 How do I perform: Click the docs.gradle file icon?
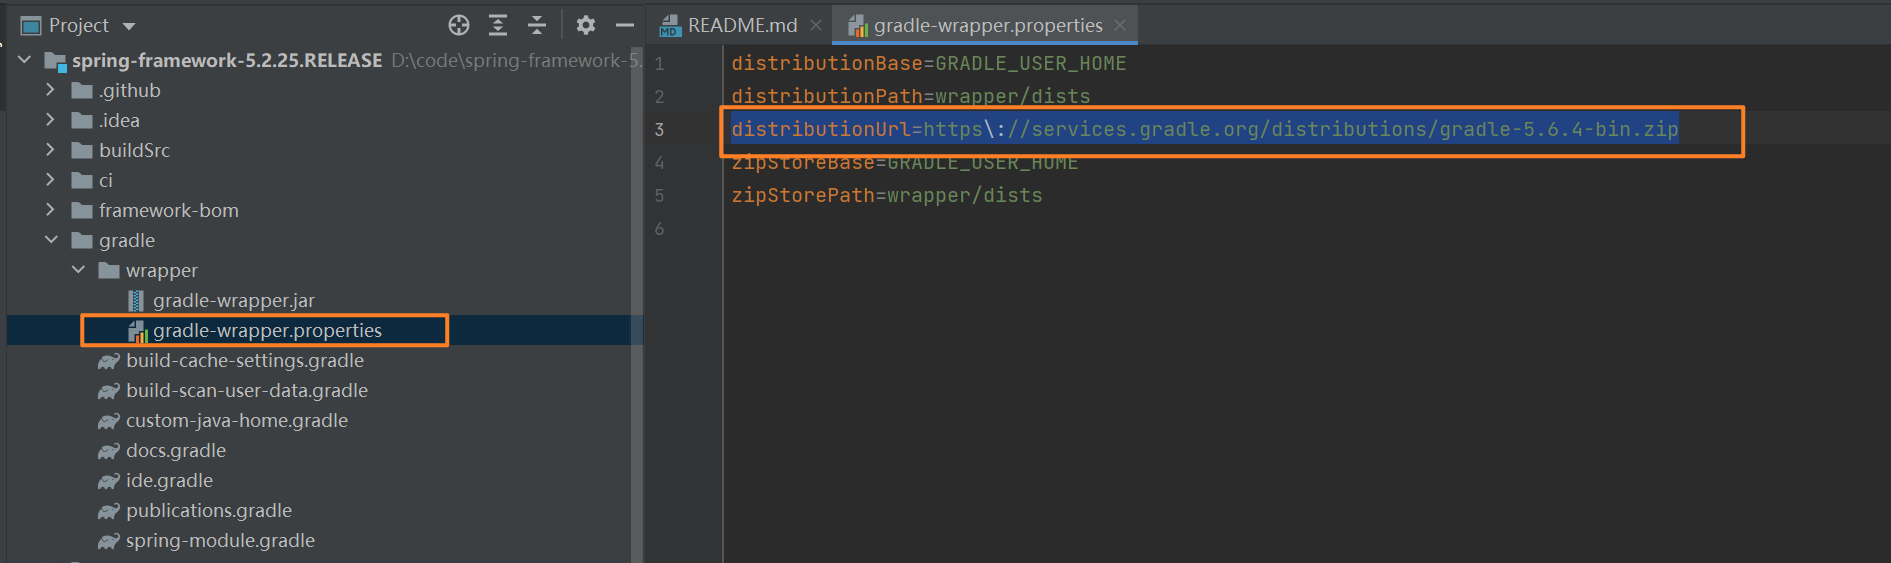tap(109, 451)
